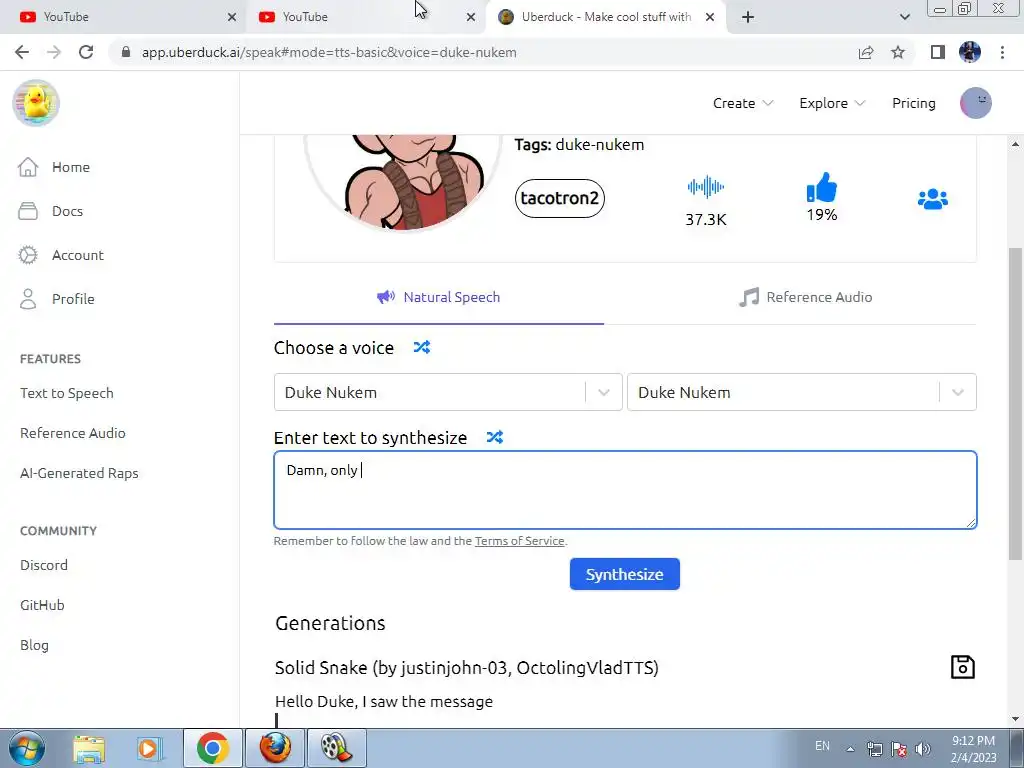Open Windows Media Player taskbar icon
Viewport: 1024px width, 768px height.
click(149, 748)
